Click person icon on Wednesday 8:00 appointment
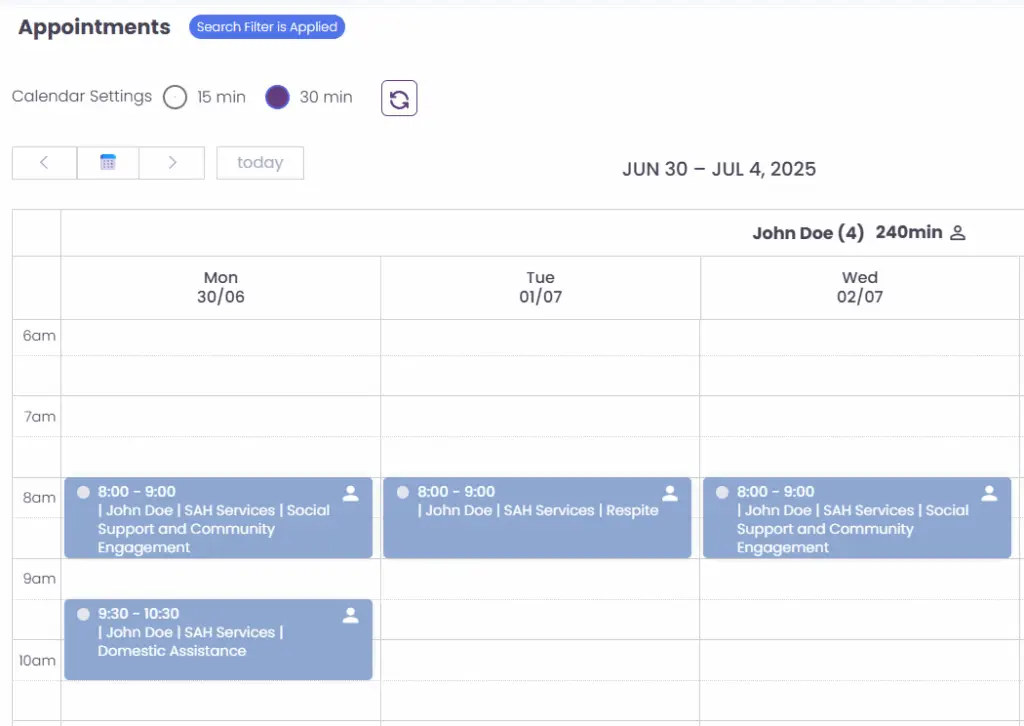The width and height of the screenshot is (1024, 726). pos(989,493)
